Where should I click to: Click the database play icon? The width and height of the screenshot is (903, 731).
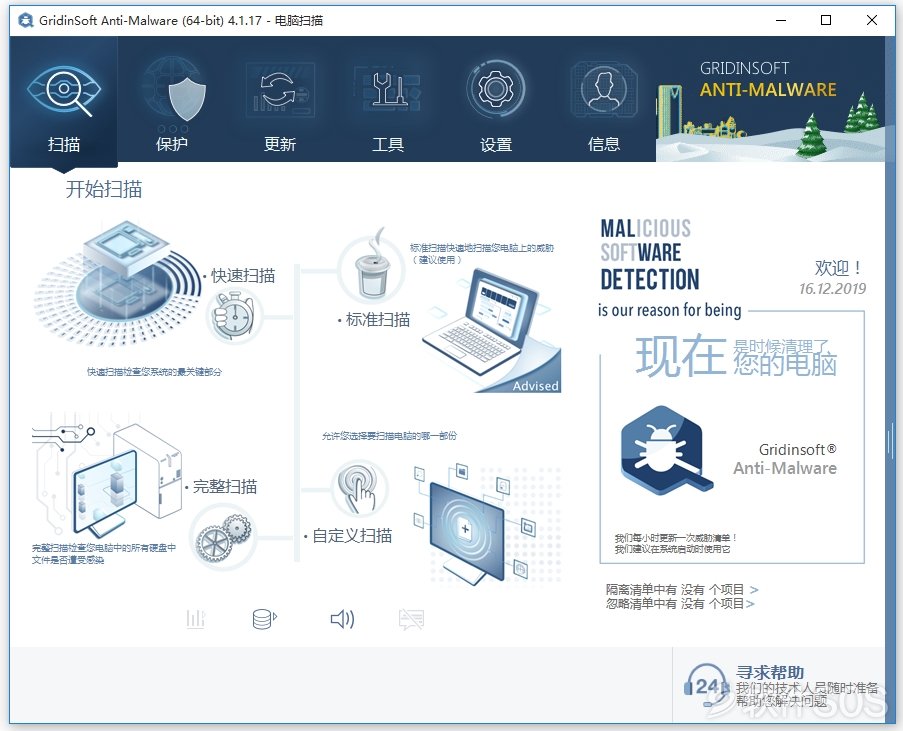[265, 619]
